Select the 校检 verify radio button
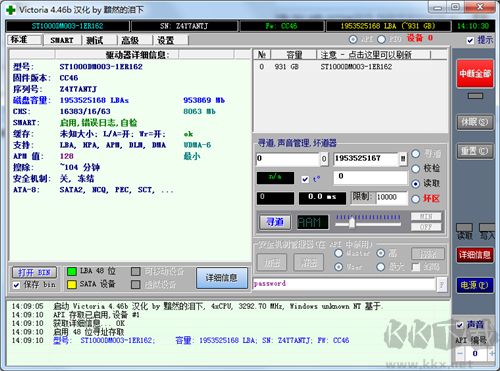This screenshot has width=500, height=371. pyautogui.click(x=415, y=169)
